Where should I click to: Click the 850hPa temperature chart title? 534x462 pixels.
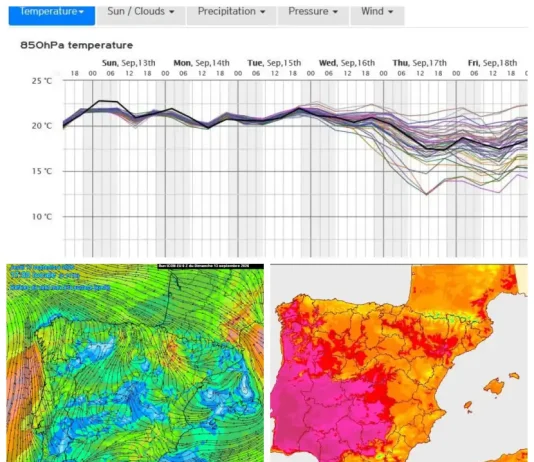[x=77, y=45]
